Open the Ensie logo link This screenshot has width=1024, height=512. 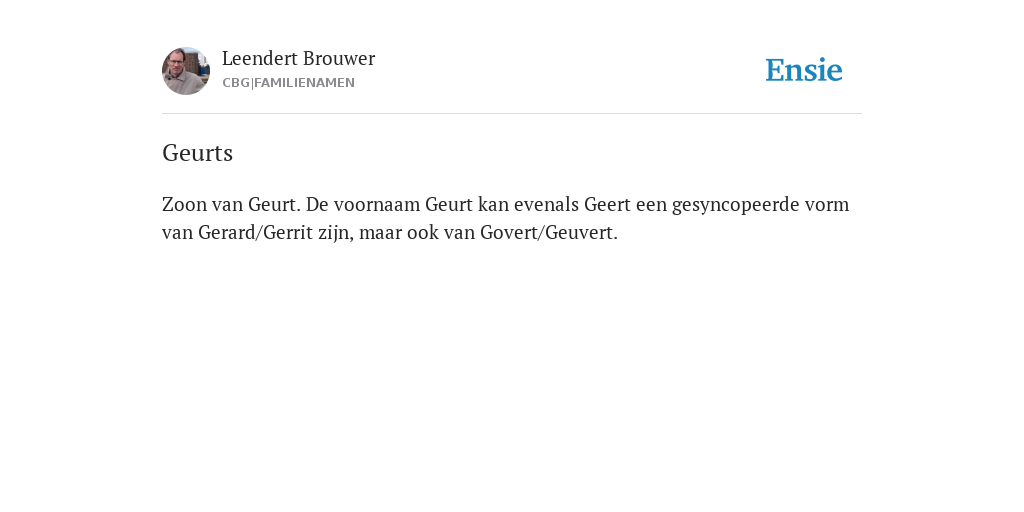click(x=804, y=70)
